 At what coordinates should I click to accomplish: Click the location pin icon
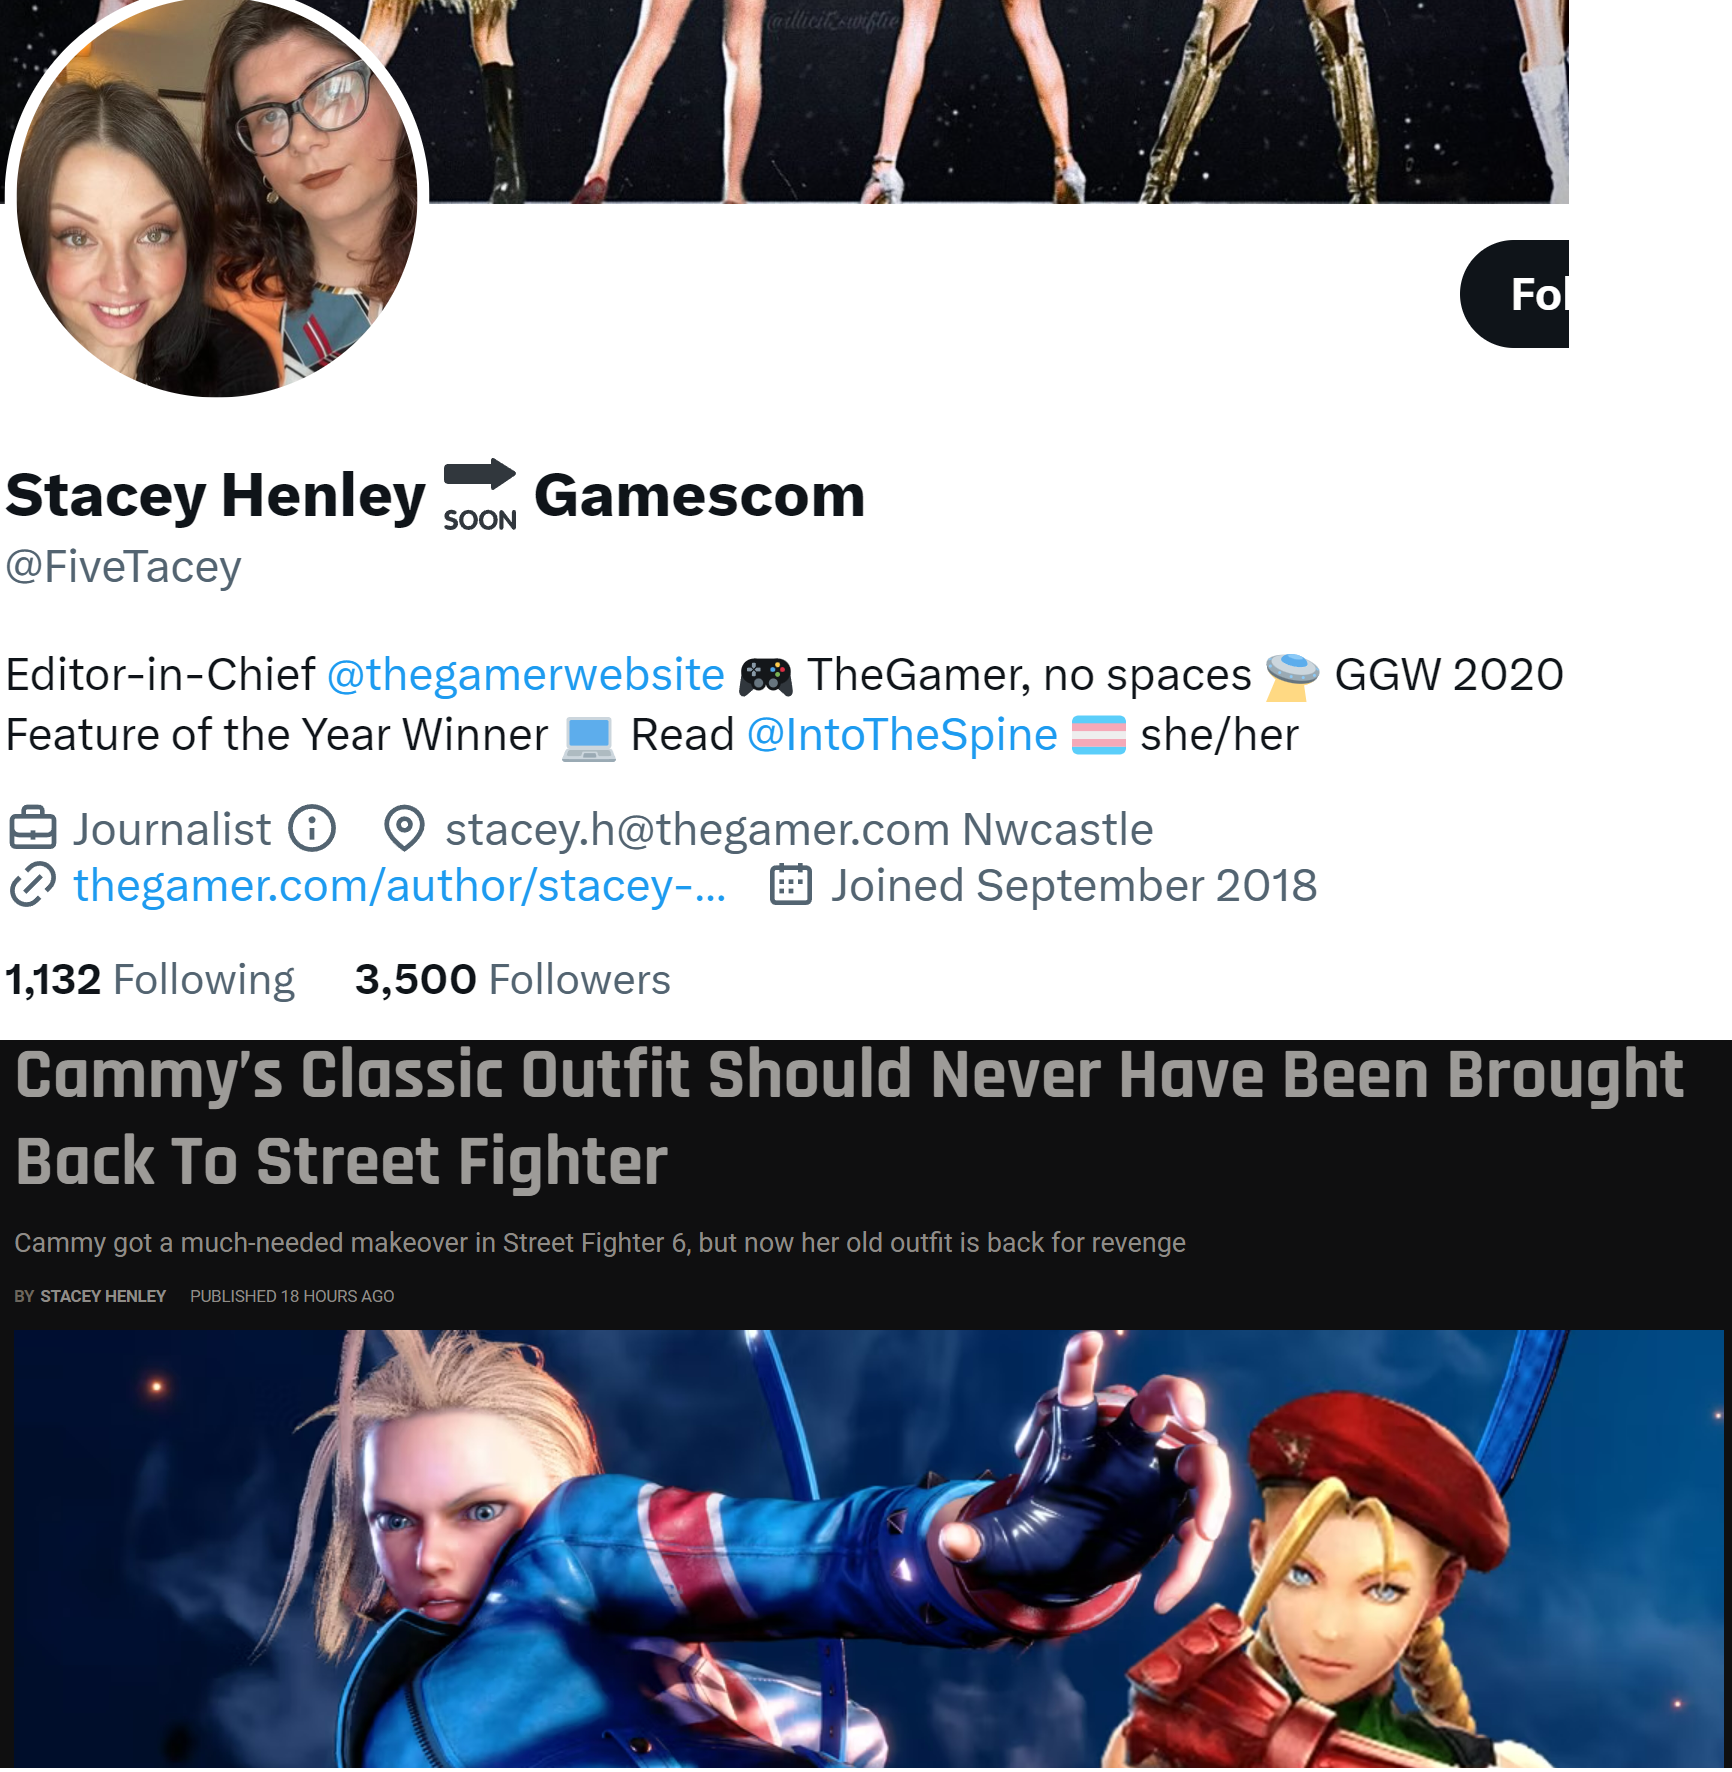point(405,829)
